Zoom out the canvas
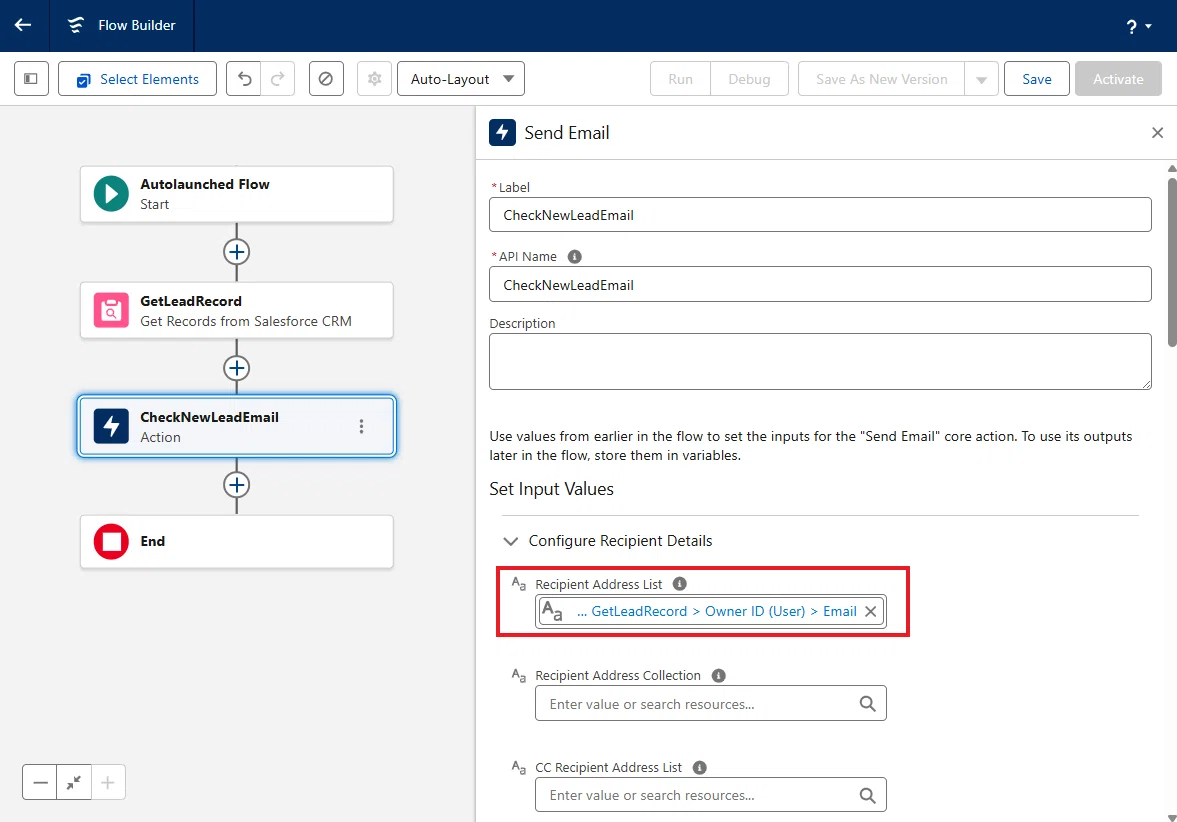This screenshot has height=822, width=1177. 40,782
